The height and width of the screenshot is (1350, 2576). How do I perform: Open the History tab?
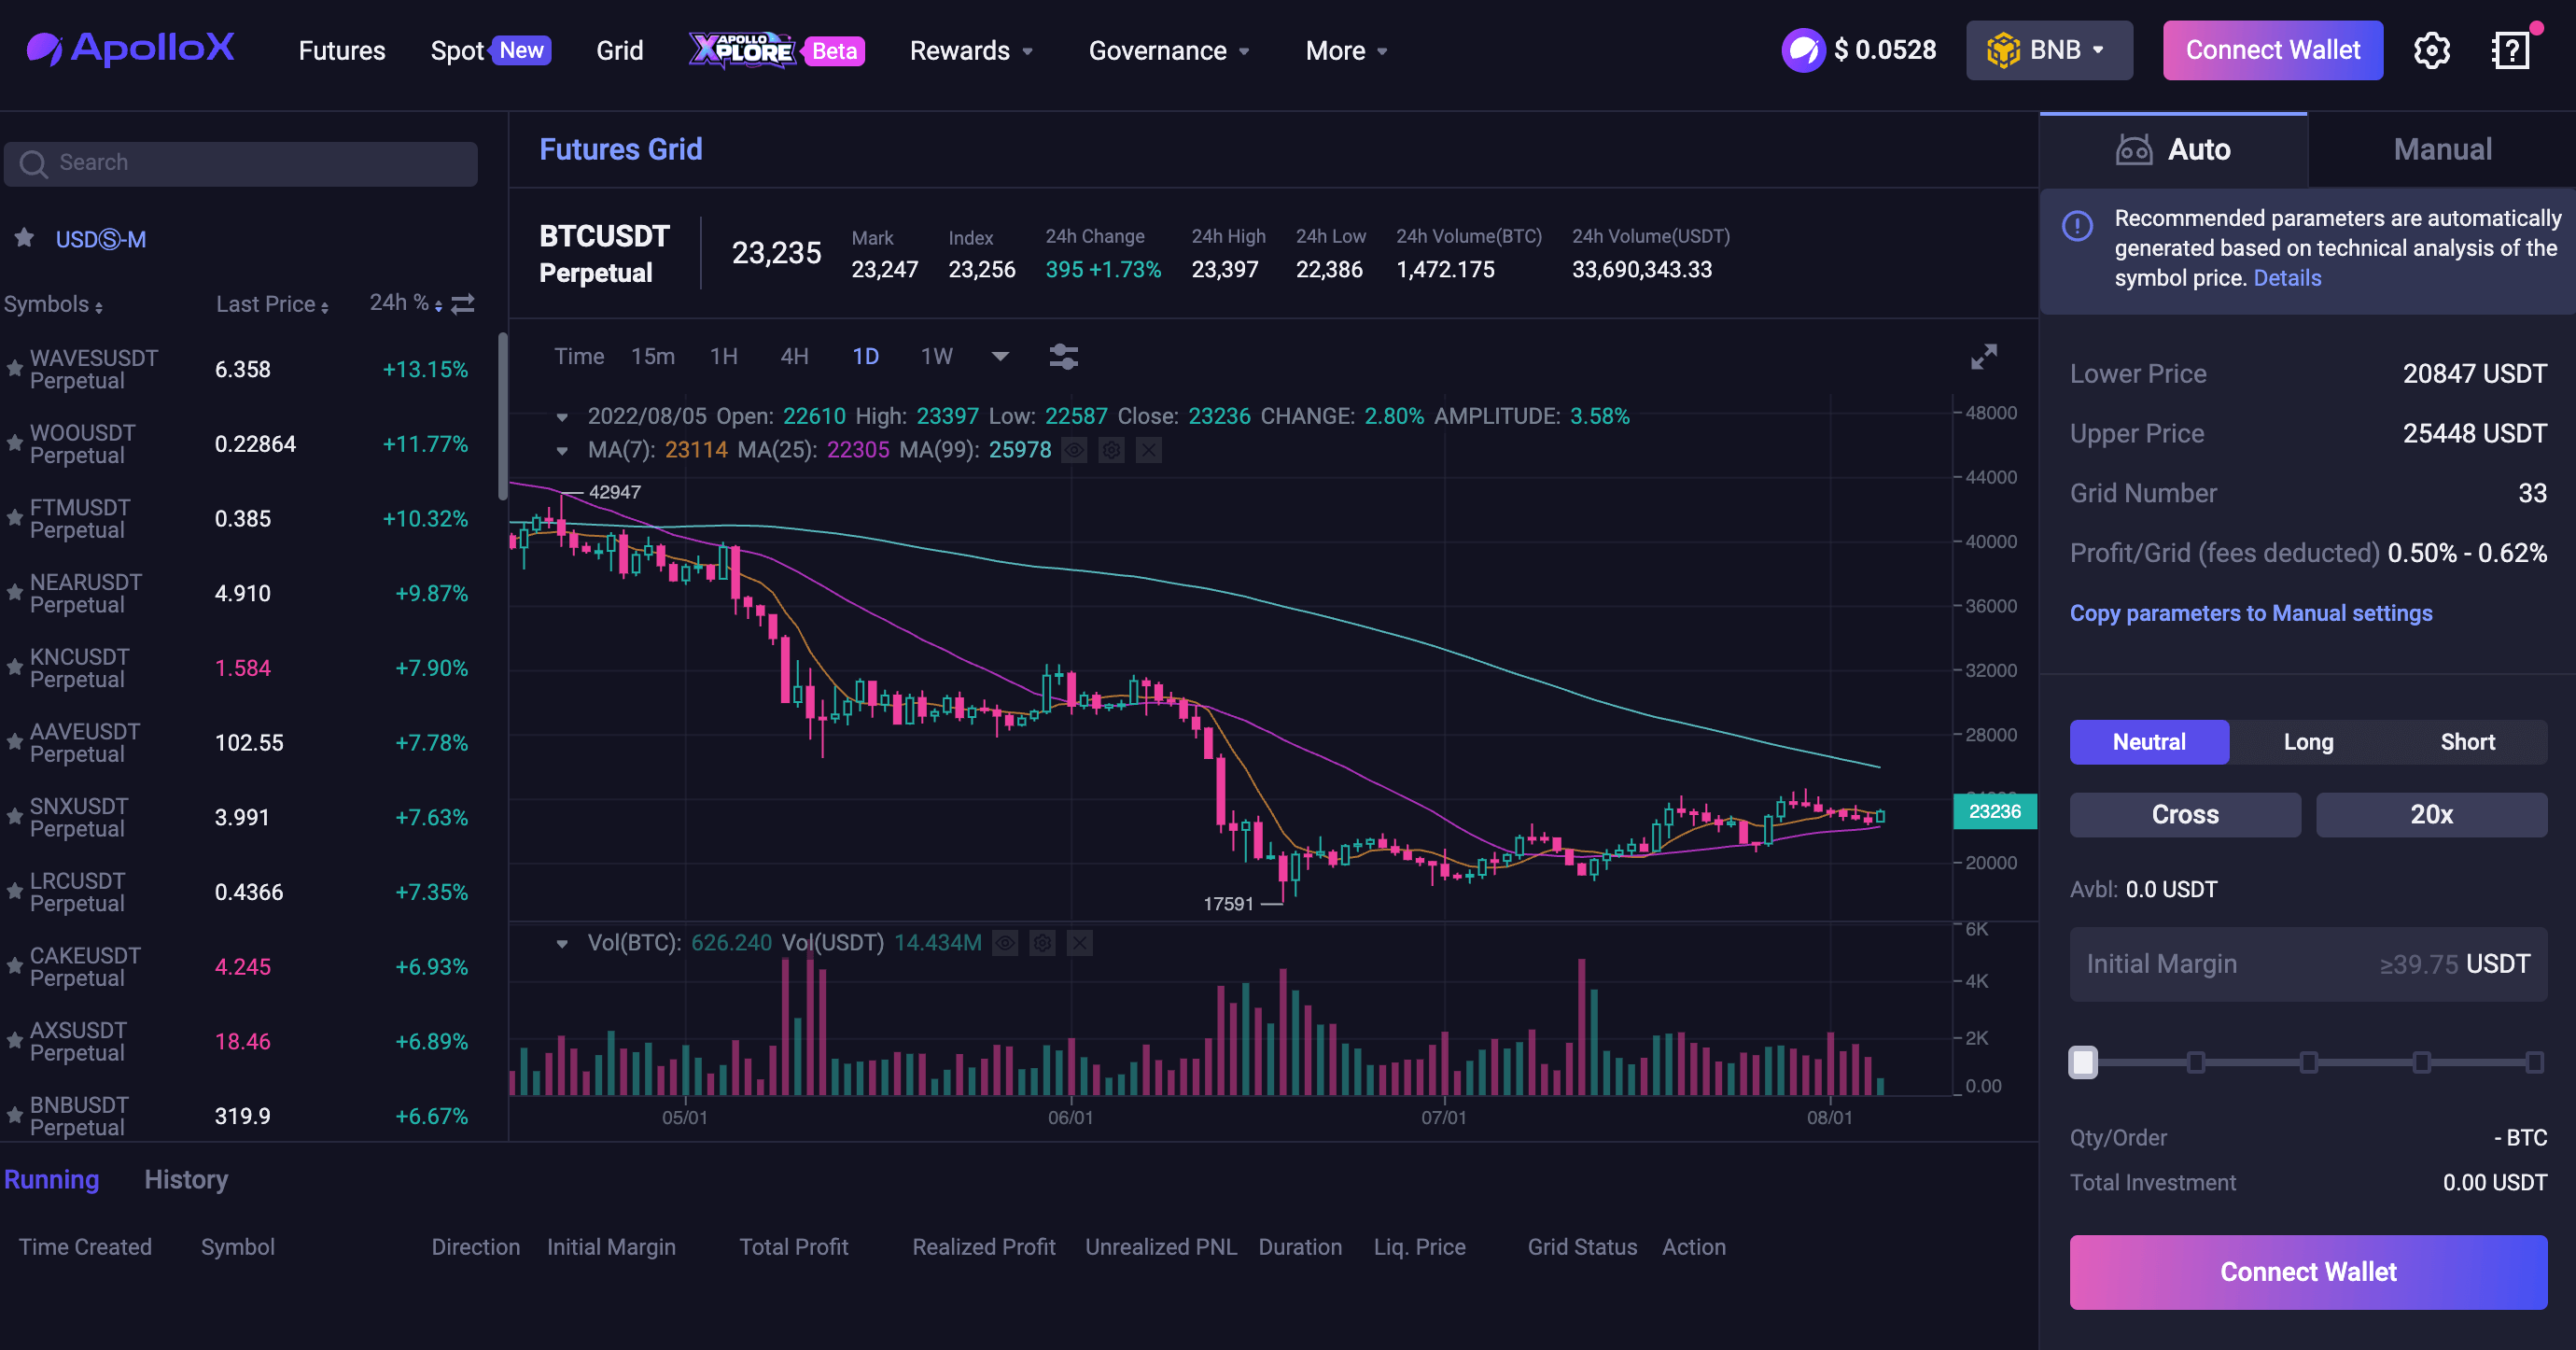[186, 1179]
